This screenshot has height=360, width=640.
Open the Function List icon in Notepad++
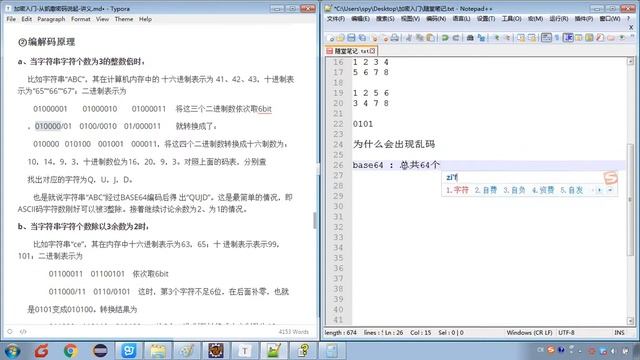point(600,38)
